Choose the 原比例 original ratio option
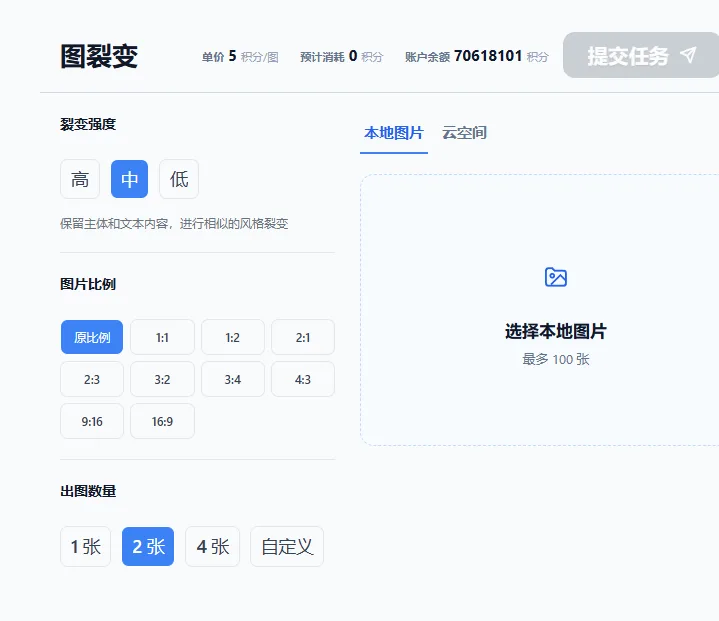 (92, 337)
